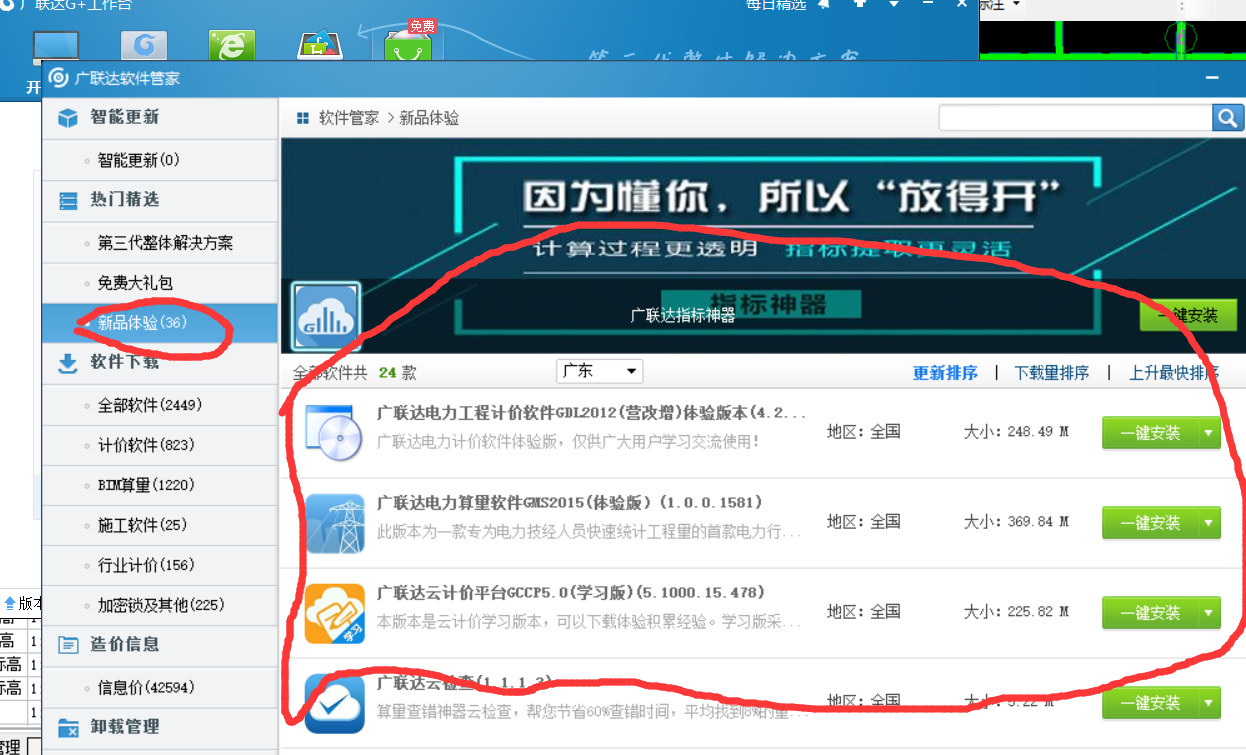
Task: Click the 大小: 248.49 M text
Action: coord(1016,432)
